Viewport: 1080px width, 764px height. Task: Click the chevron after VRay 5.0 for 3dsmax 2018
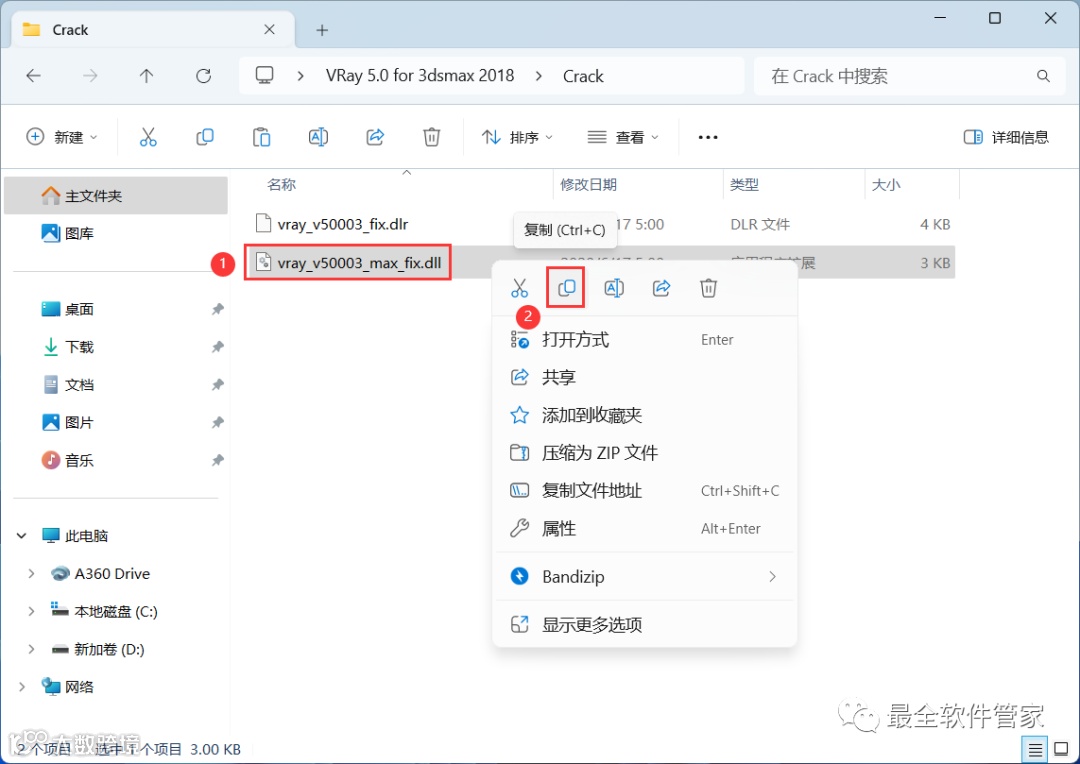[539, 76]
